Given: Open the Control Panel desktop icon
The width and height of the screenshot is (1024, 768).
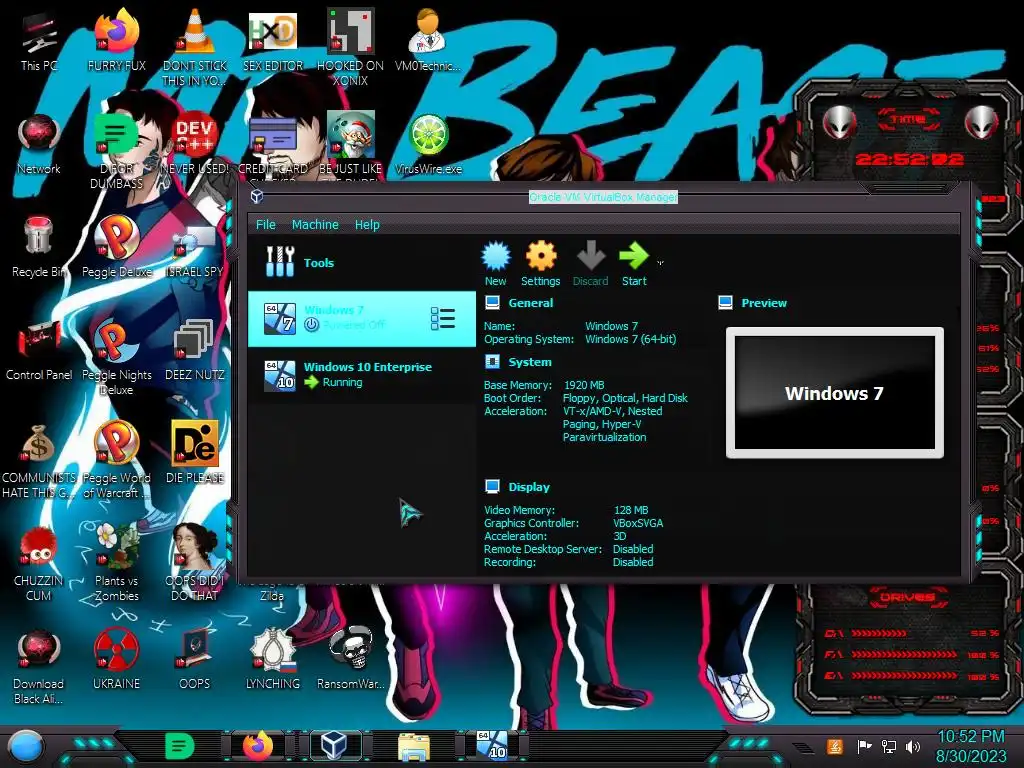Looking at the screenshot, I should 39,351.
